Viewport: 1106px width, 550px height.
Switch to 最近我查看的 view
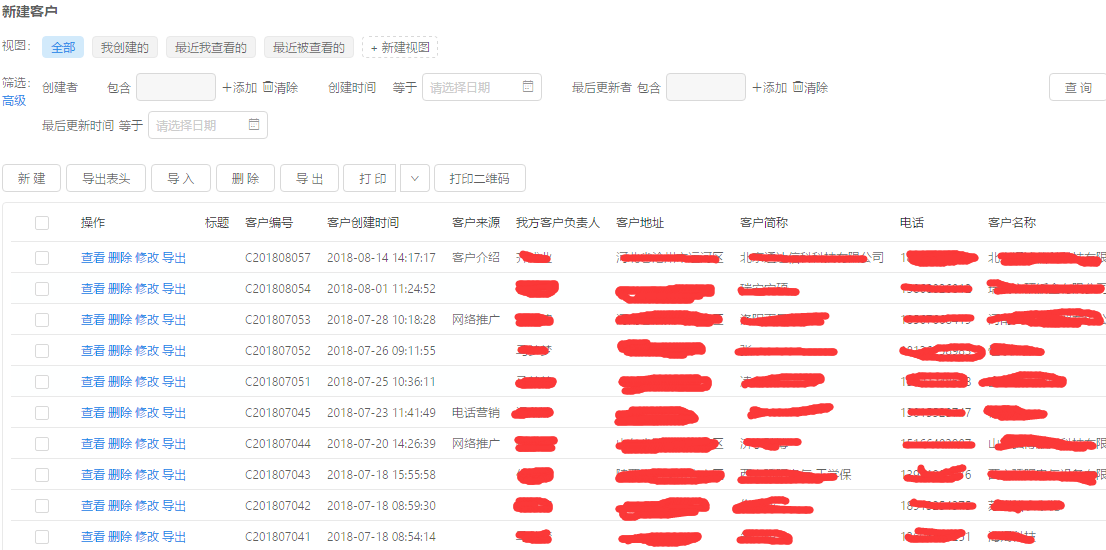[x=211, y=47]
